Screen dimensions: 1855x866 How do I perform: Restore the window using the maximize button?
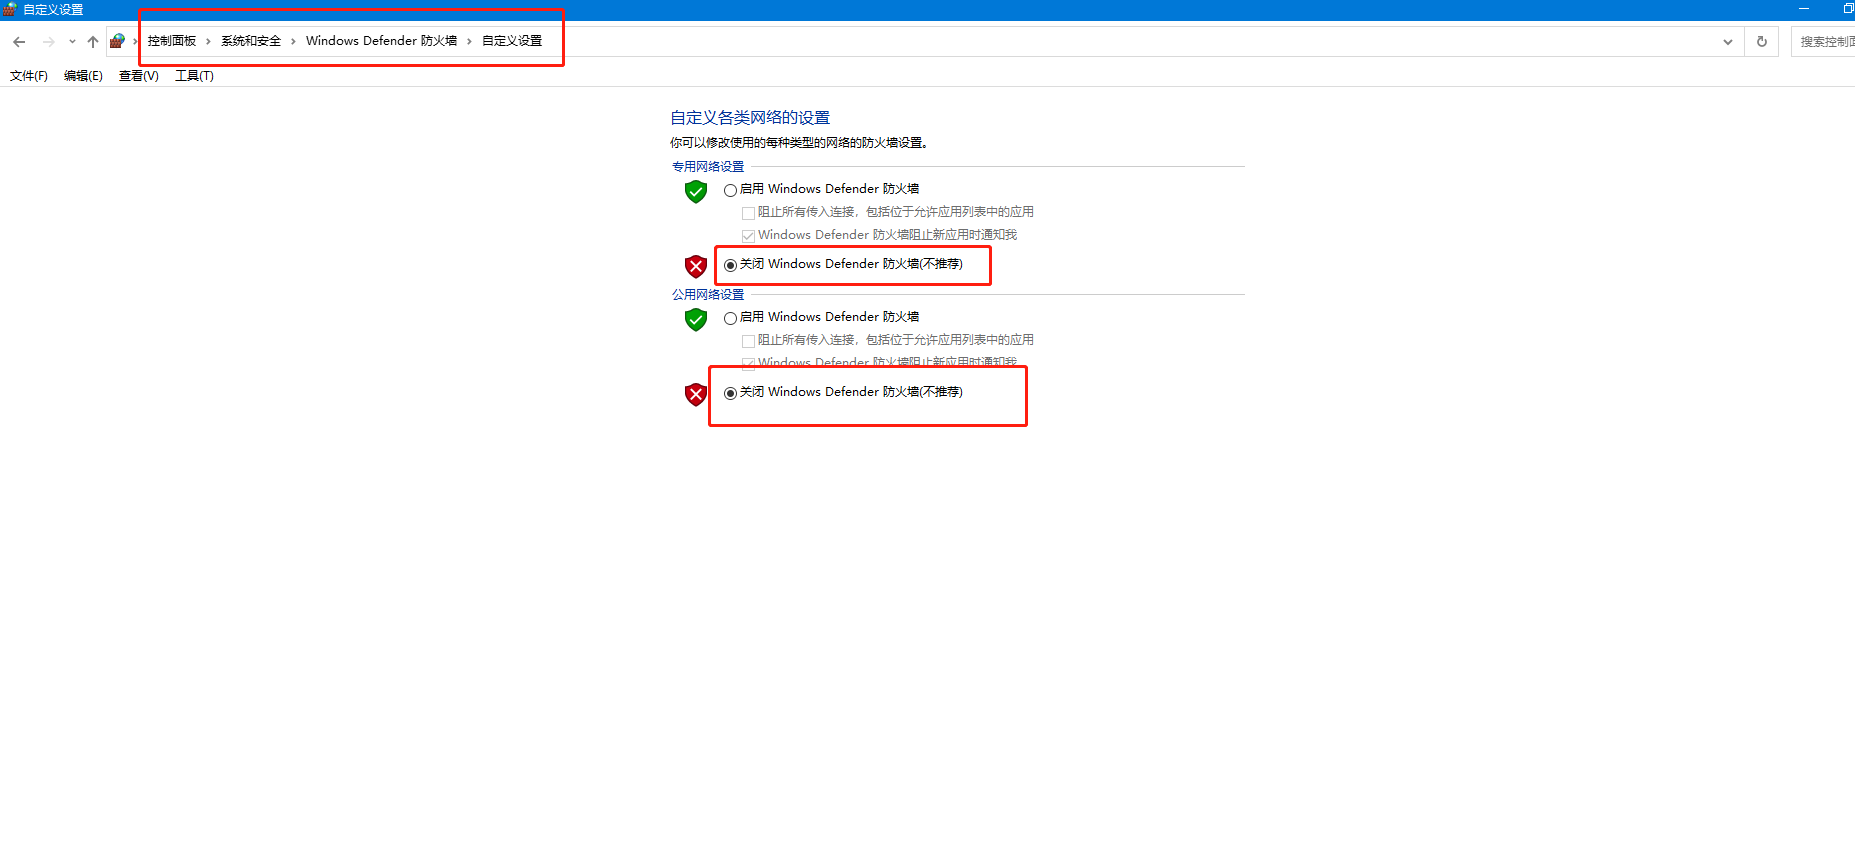[1847, 9]
